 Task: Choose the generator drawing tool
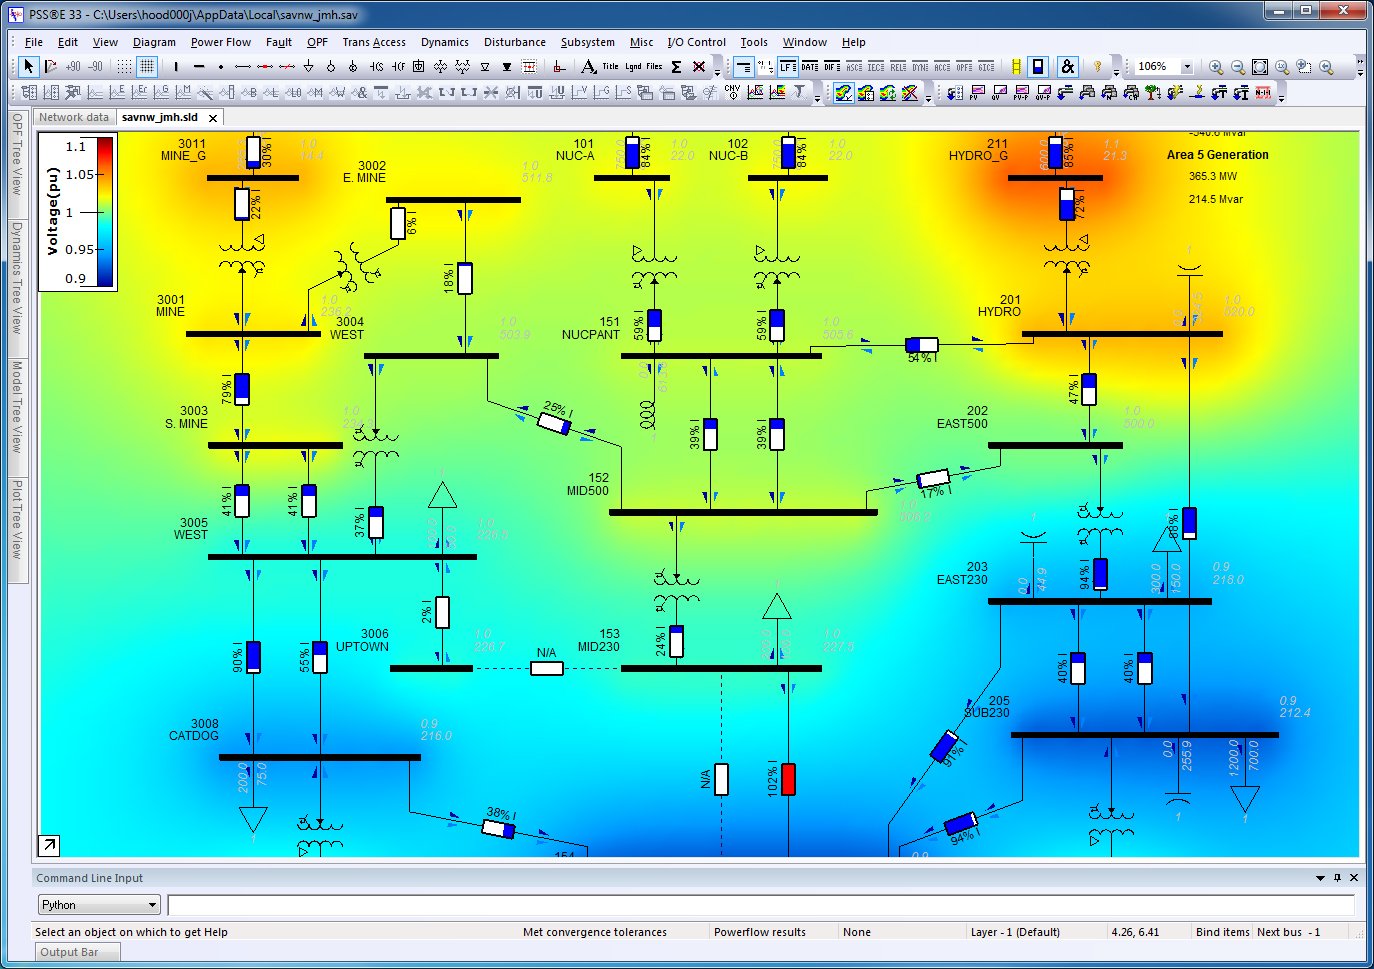[331, 67]
